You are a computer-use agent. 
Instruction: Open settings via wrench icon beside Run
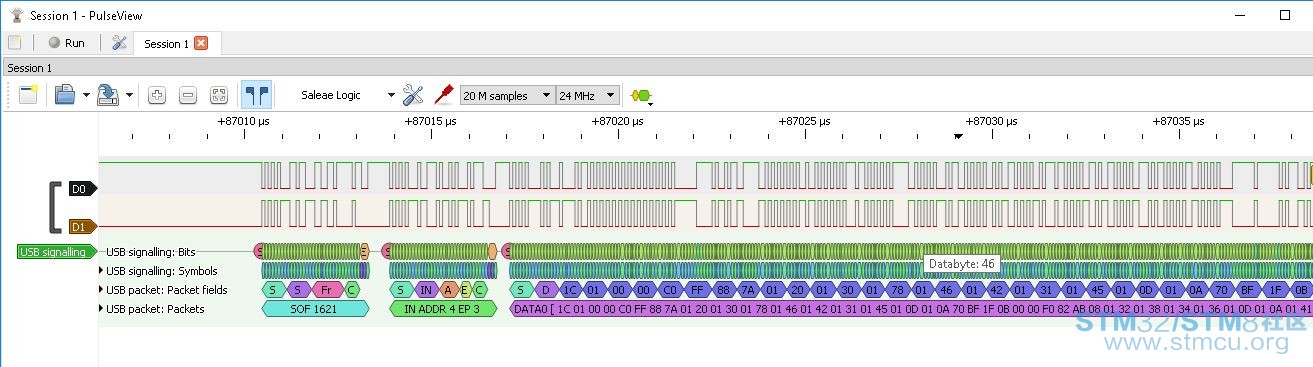click(119, 43)
